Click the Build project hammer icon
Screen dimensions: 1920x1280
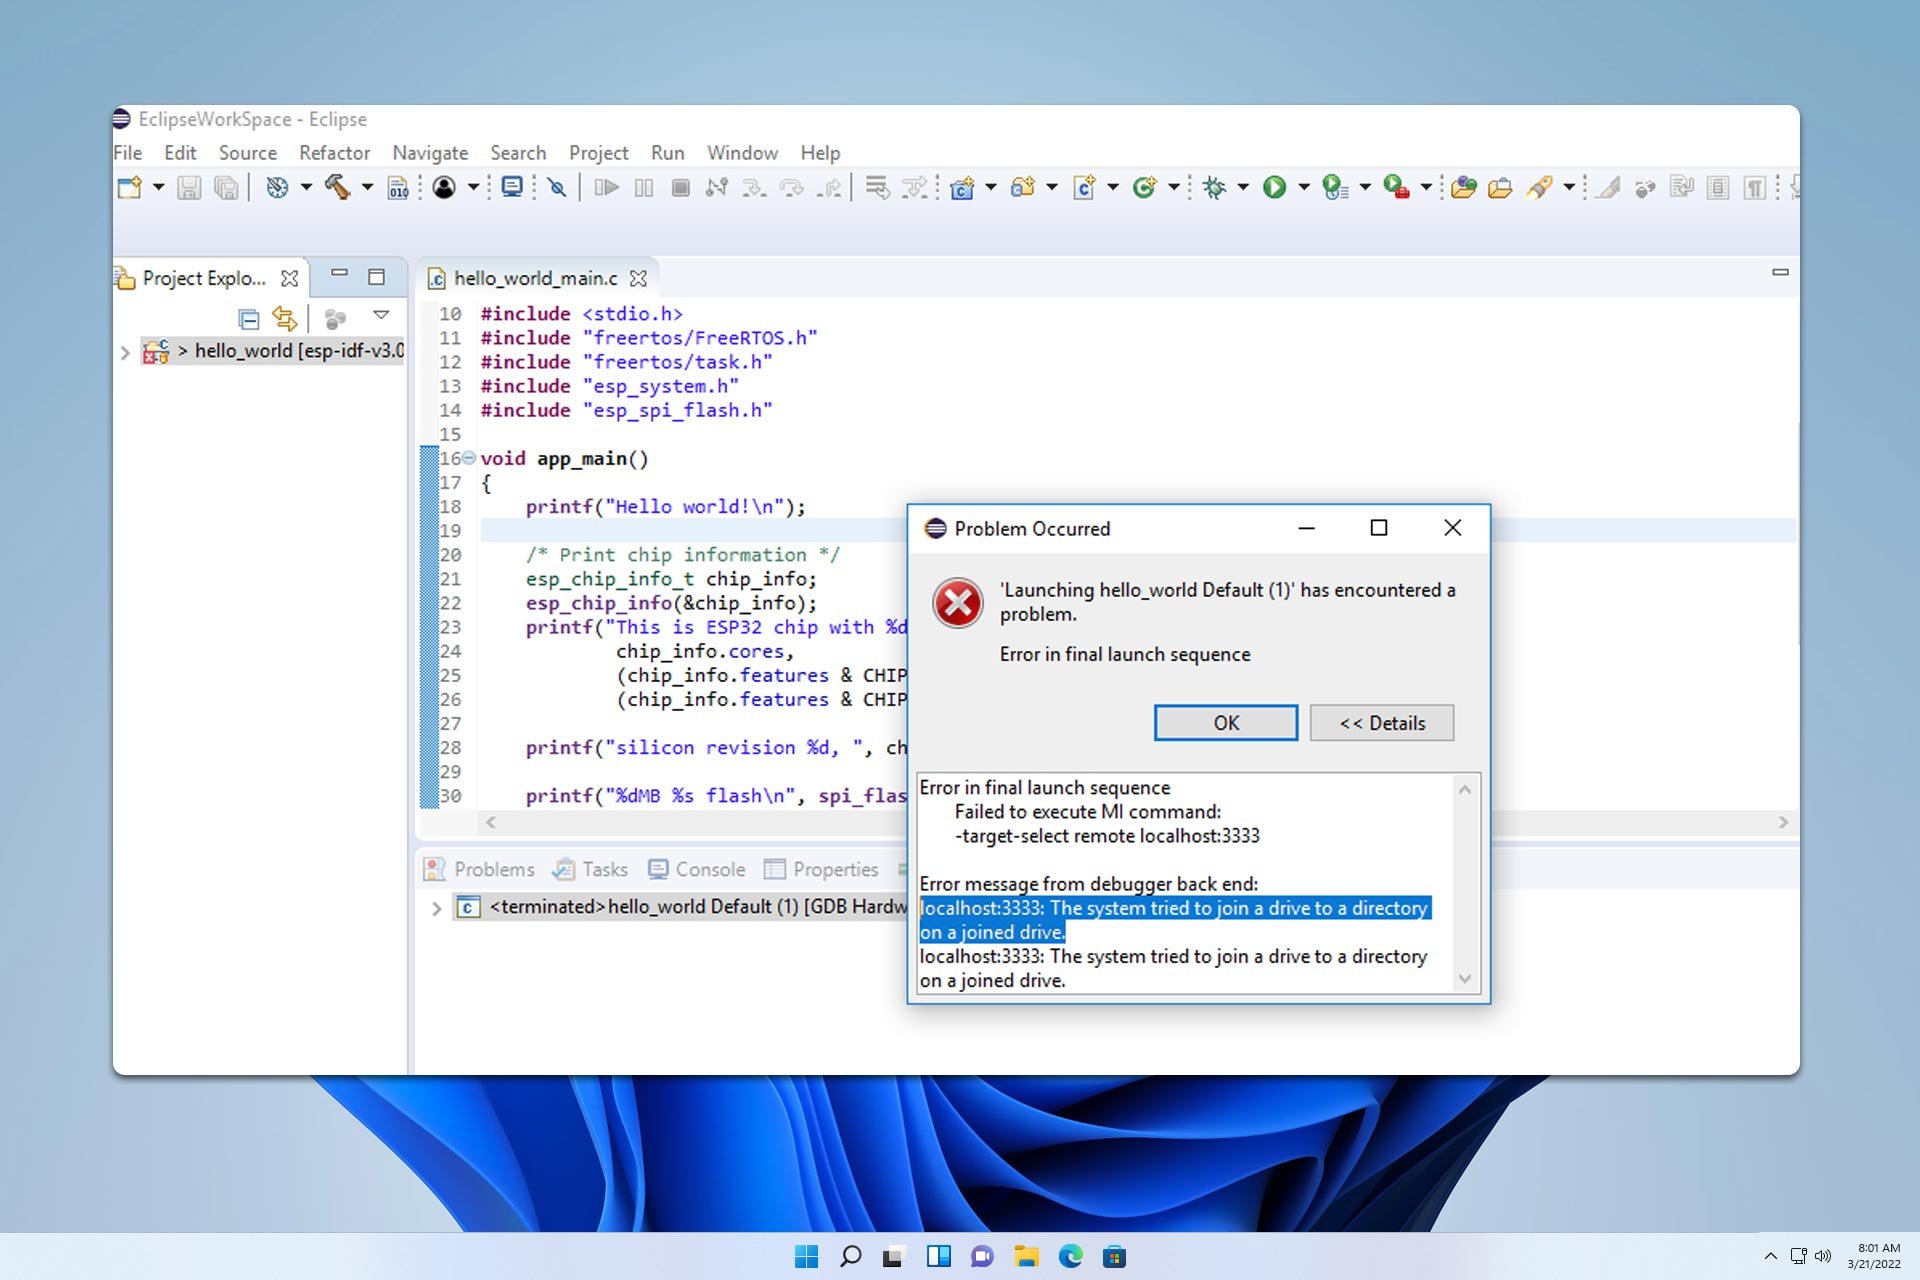(337, 187)
